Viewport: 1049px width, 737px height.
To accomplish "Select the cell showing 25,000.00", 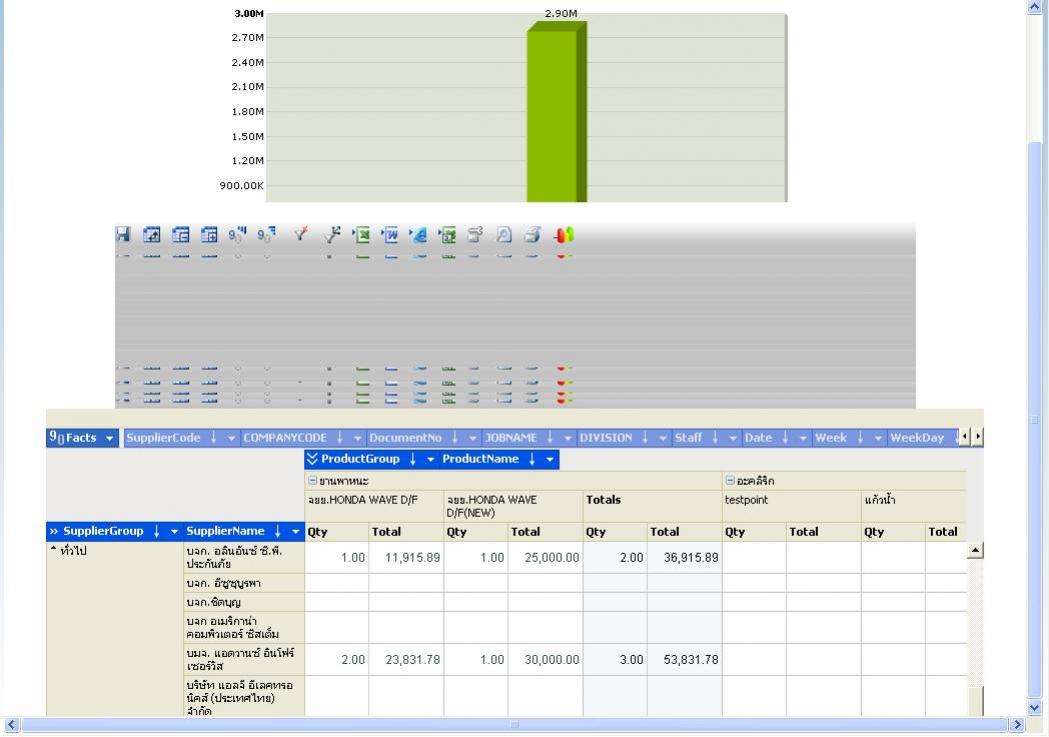I will point(545,558).
